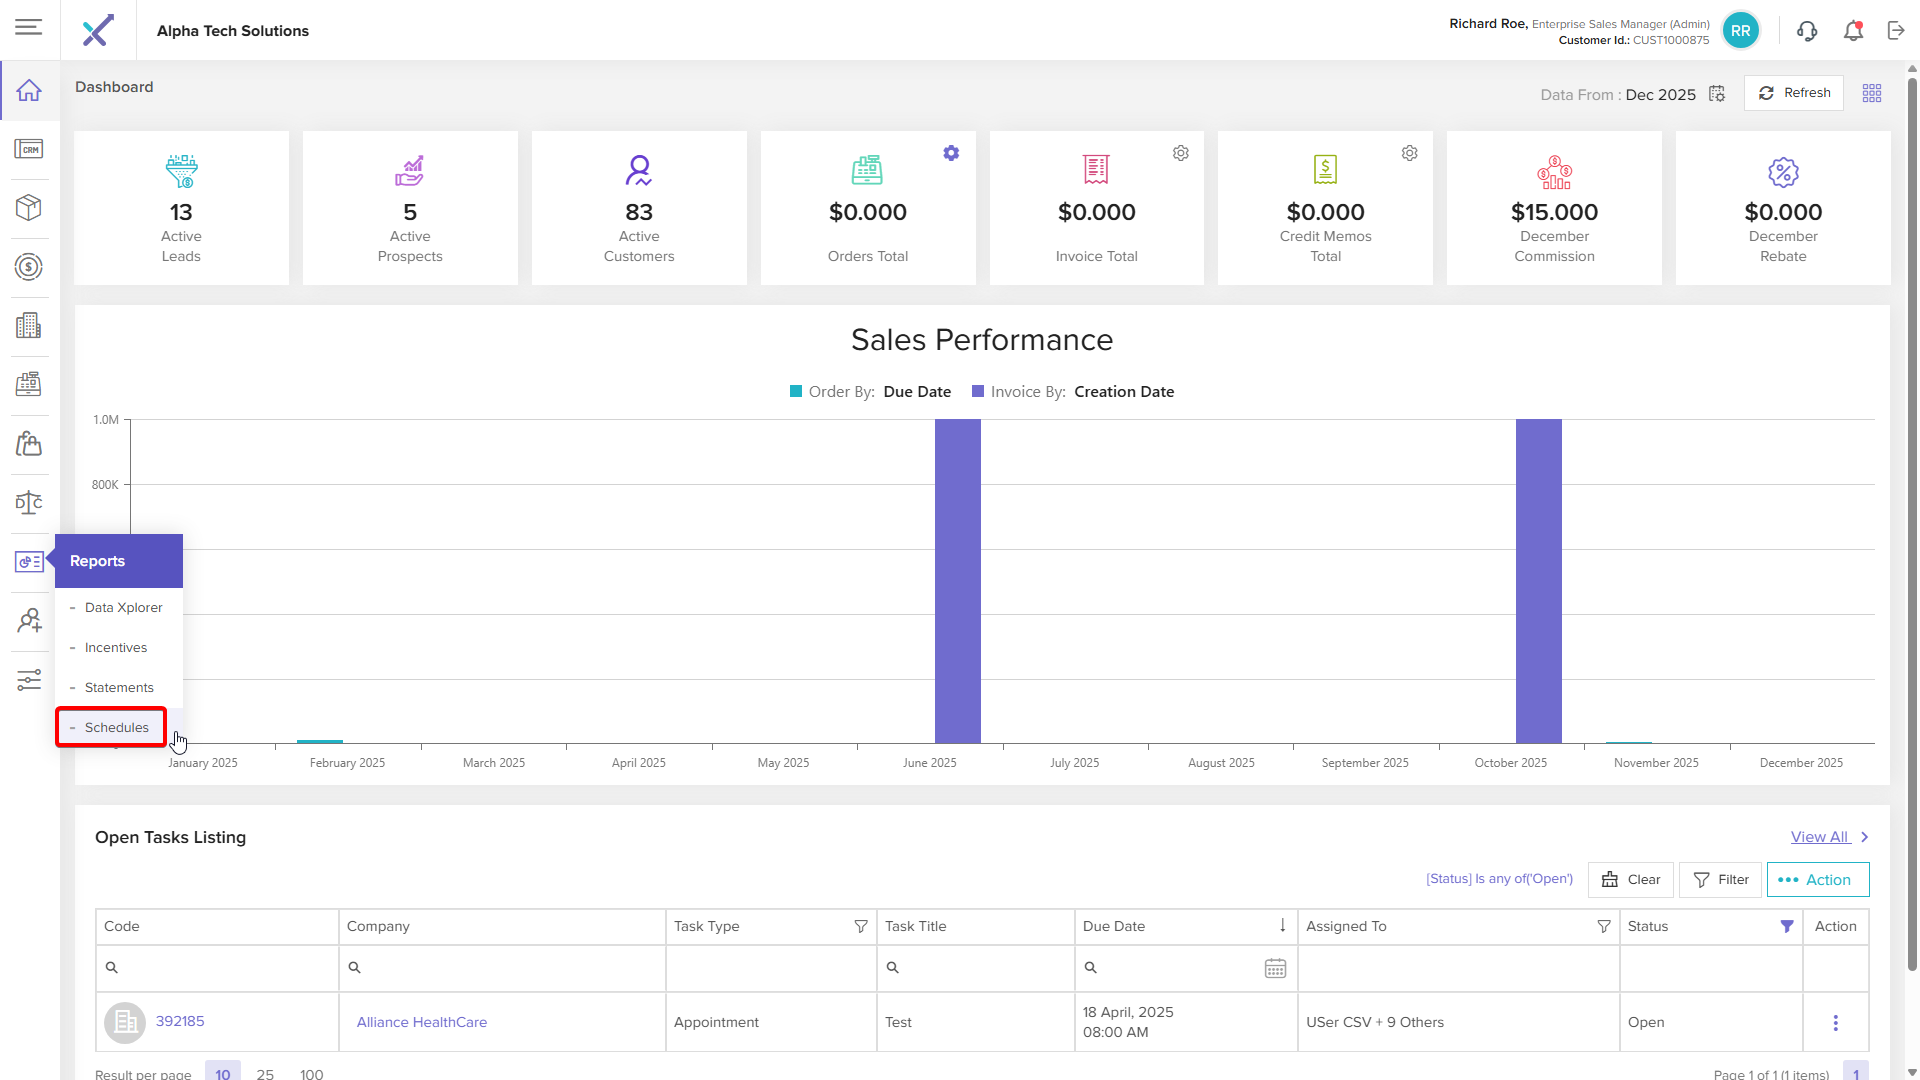Click the headset support icon
Screen dimensions: 1920x1080
[x=1806, y=31]
